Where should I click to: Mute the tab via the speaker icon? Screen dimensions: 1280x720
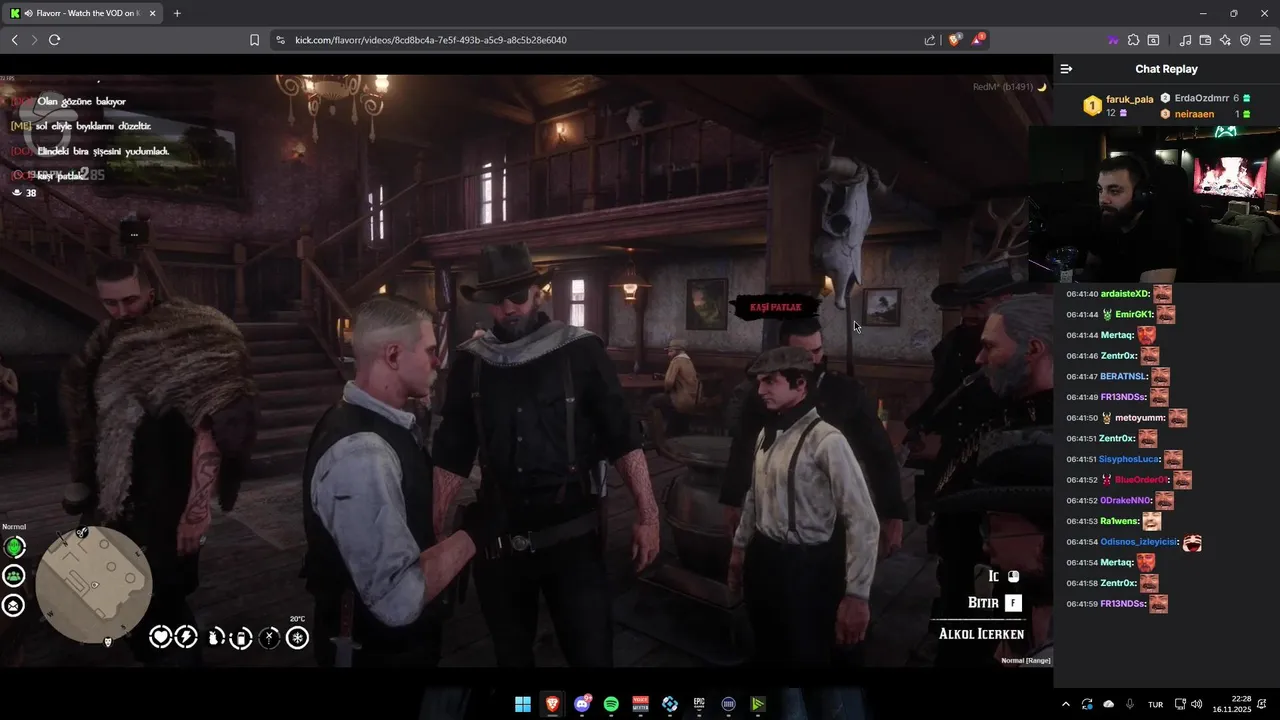(28, 13)
